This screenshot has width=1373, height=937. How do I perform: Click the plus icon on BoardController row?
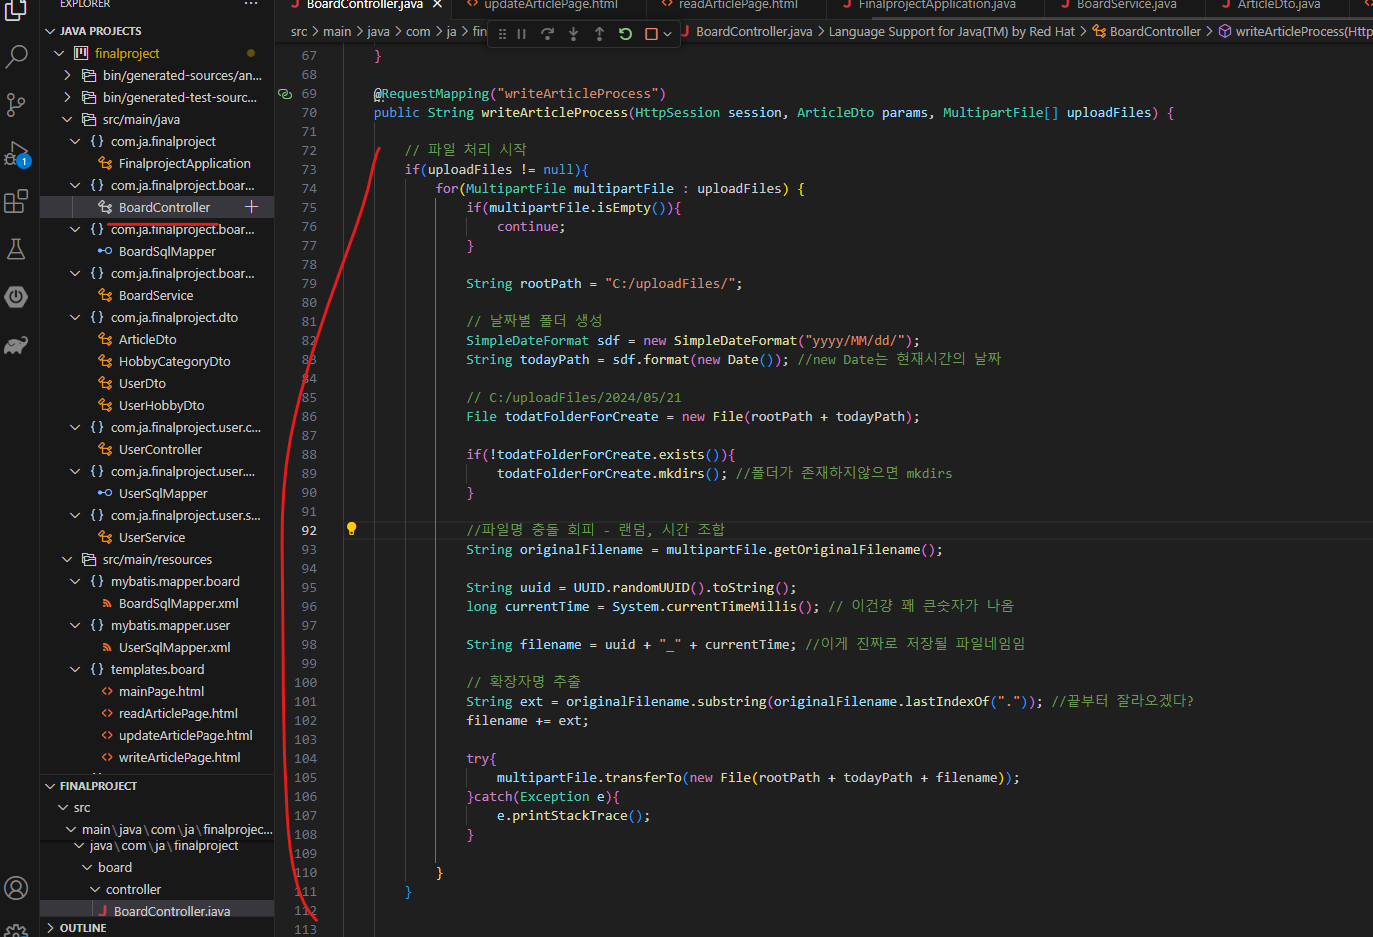(x=251, y=207)
